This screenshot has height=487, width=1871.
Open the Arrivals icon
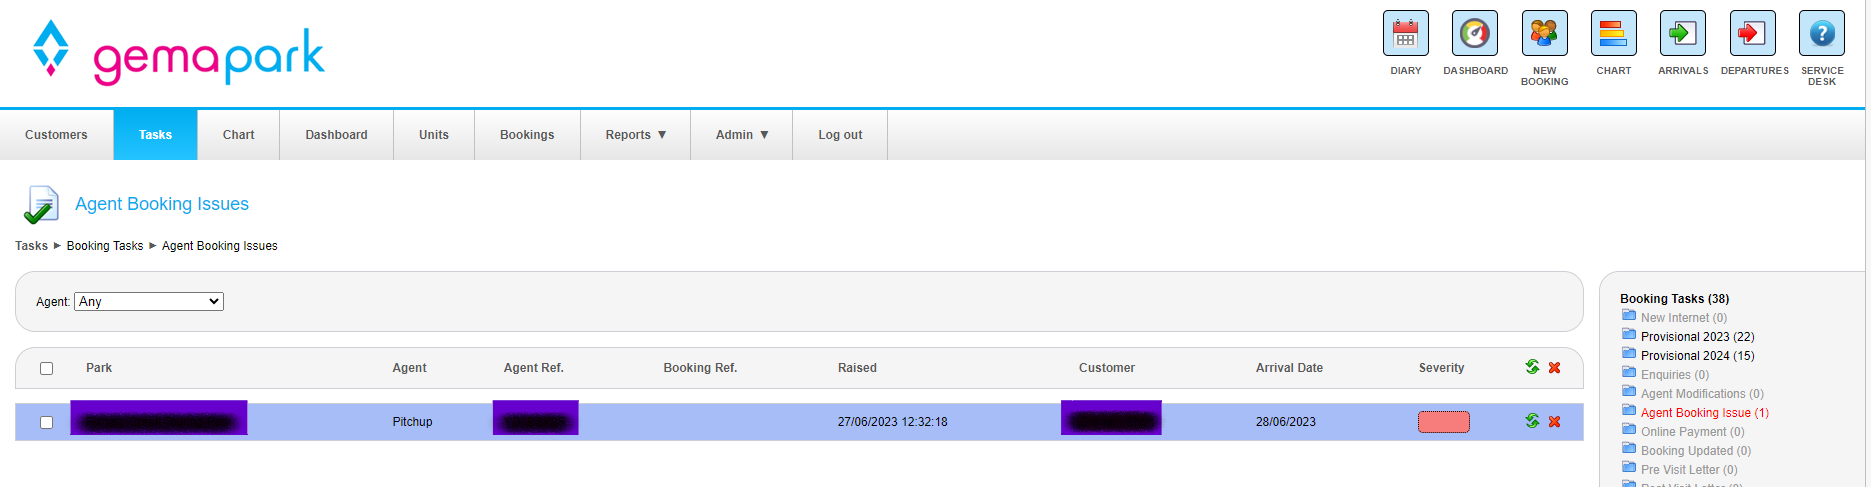point(1682,34)
